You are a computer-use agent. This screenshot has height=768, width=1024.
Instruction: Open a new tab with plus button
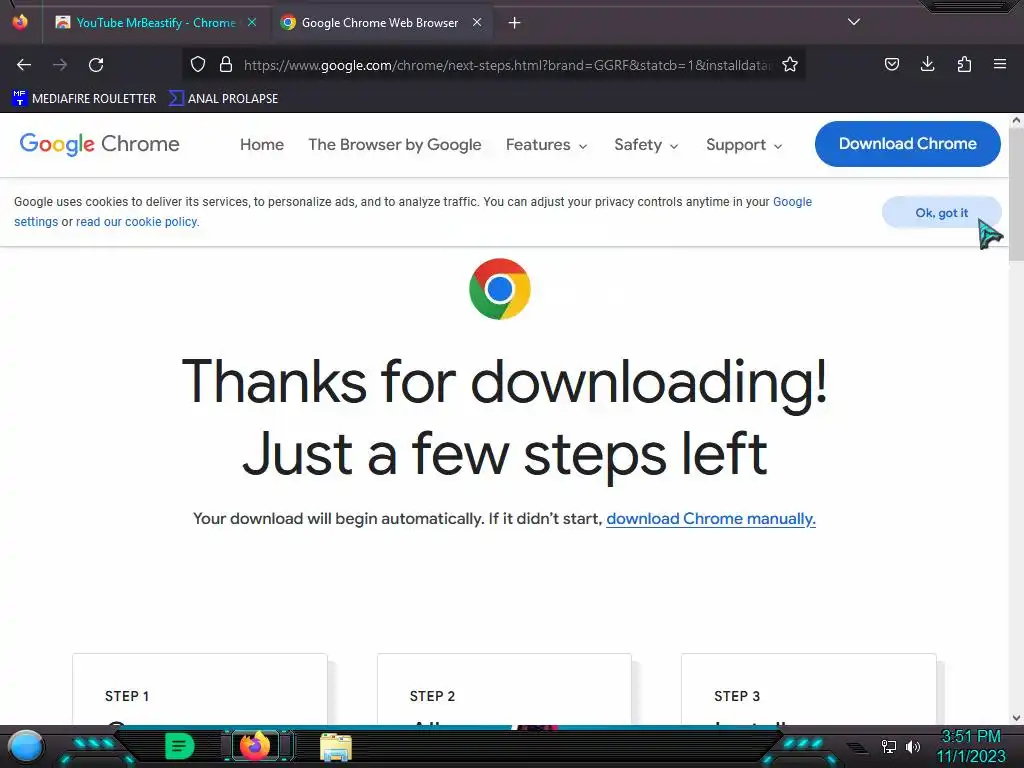point(515,23)
